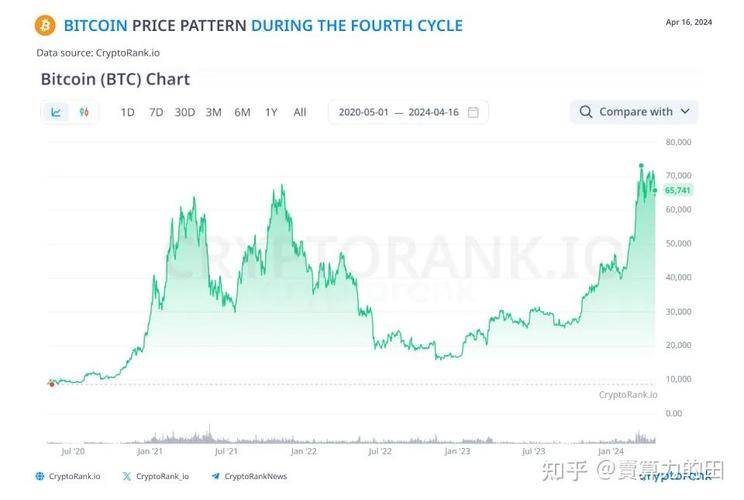Select the 7D time range
Image resolution: width=744 pixels, height=500 pixels.
[x=156, y=112]
